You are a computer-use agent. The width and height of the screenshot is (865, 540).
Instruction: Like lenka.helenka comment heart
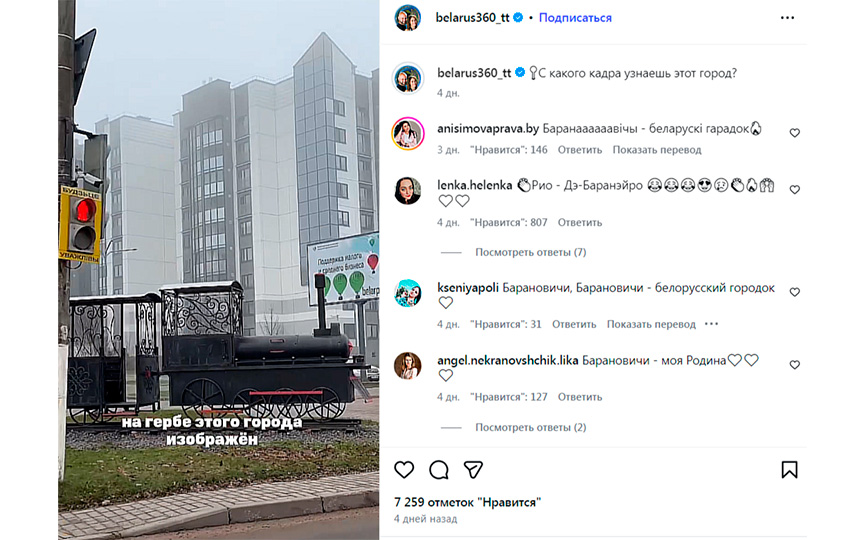[794, 190]
